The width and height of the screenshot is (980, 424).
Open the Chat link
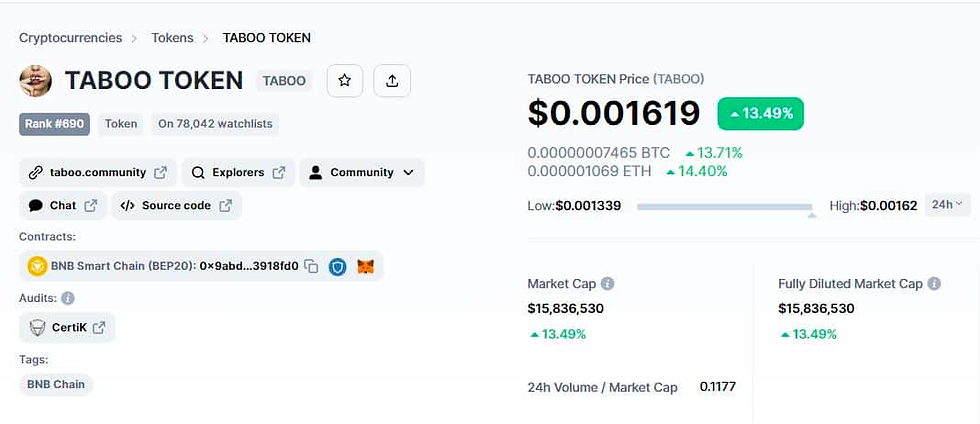tap(63, 206)
